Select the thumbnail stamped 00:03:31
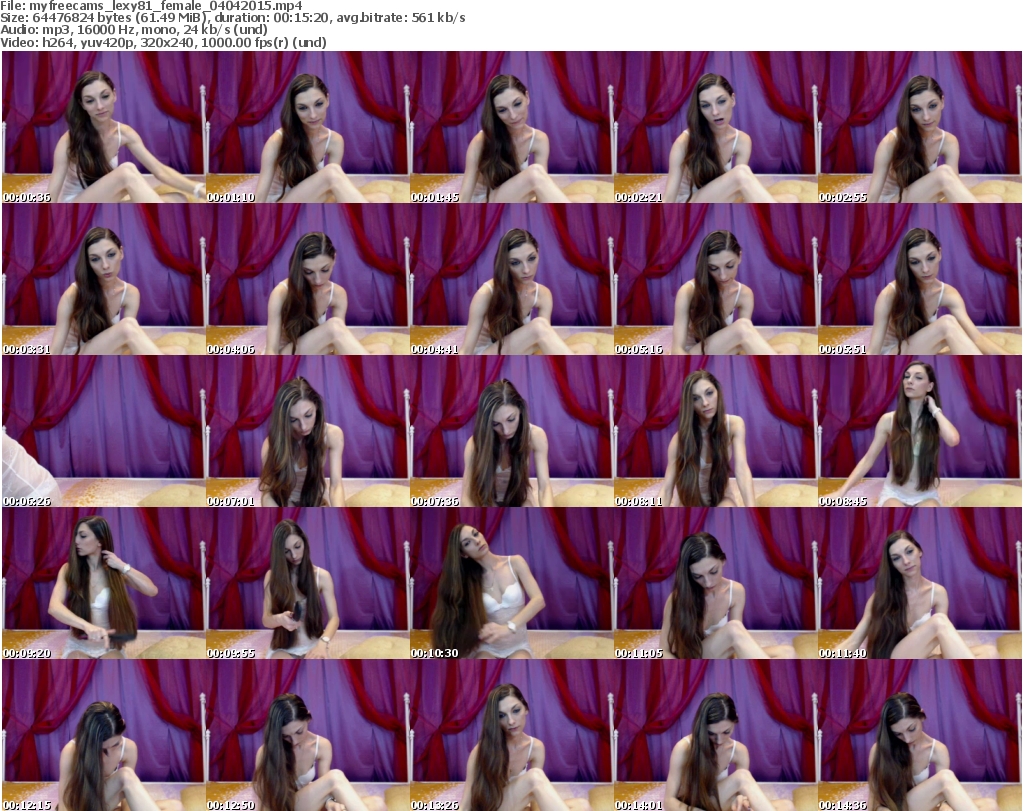The image size is (1024, 811). (104, 279)
